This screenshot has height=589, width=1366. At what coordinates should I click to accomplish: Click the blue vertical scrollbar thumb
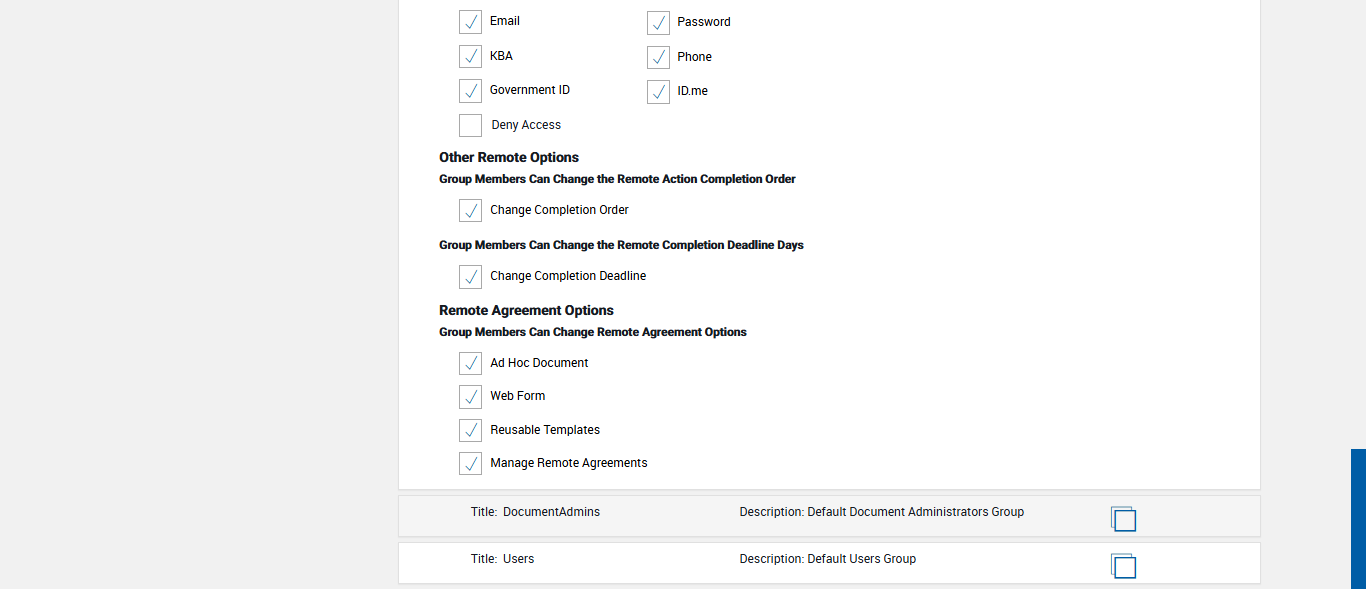click(x=1358, y=518)
